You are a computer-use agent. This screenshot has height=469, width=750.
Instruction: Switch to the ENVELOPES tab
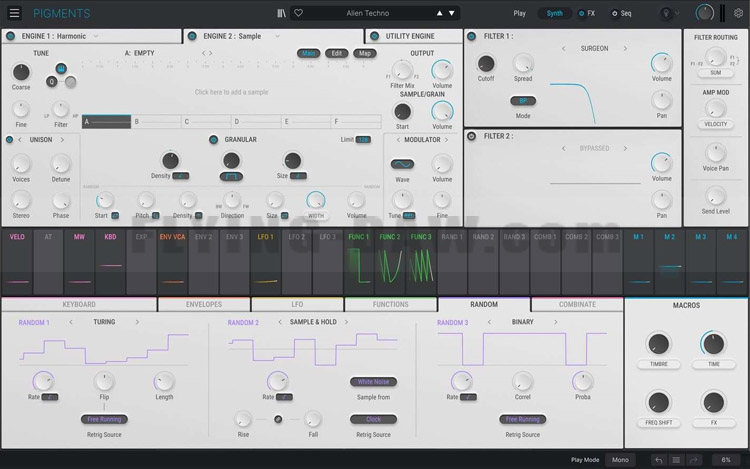coord(204,305)
